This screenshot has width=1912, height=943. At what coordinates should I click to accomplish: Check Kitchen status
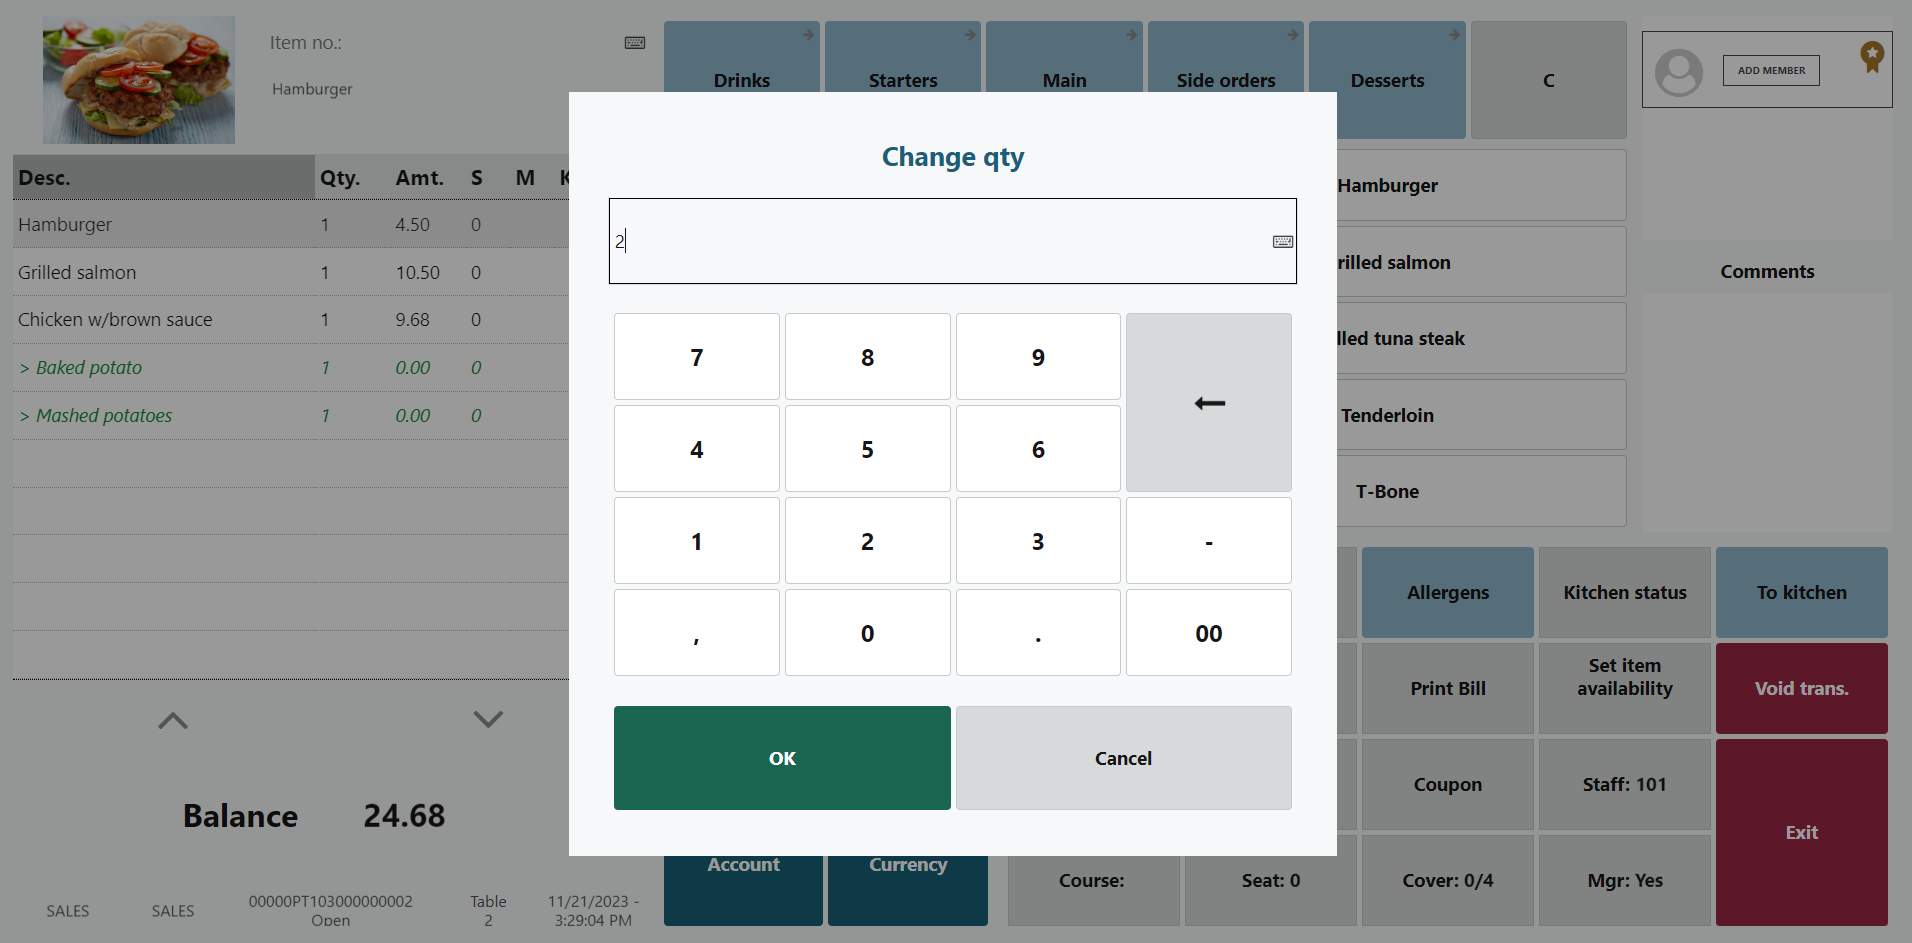click(x=1625, y=592)
